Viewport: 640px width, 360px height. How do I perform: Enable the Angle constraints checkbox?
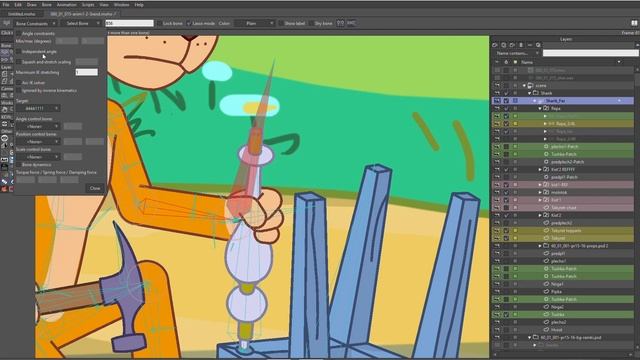pyautogui.click(x=18, y=33)
